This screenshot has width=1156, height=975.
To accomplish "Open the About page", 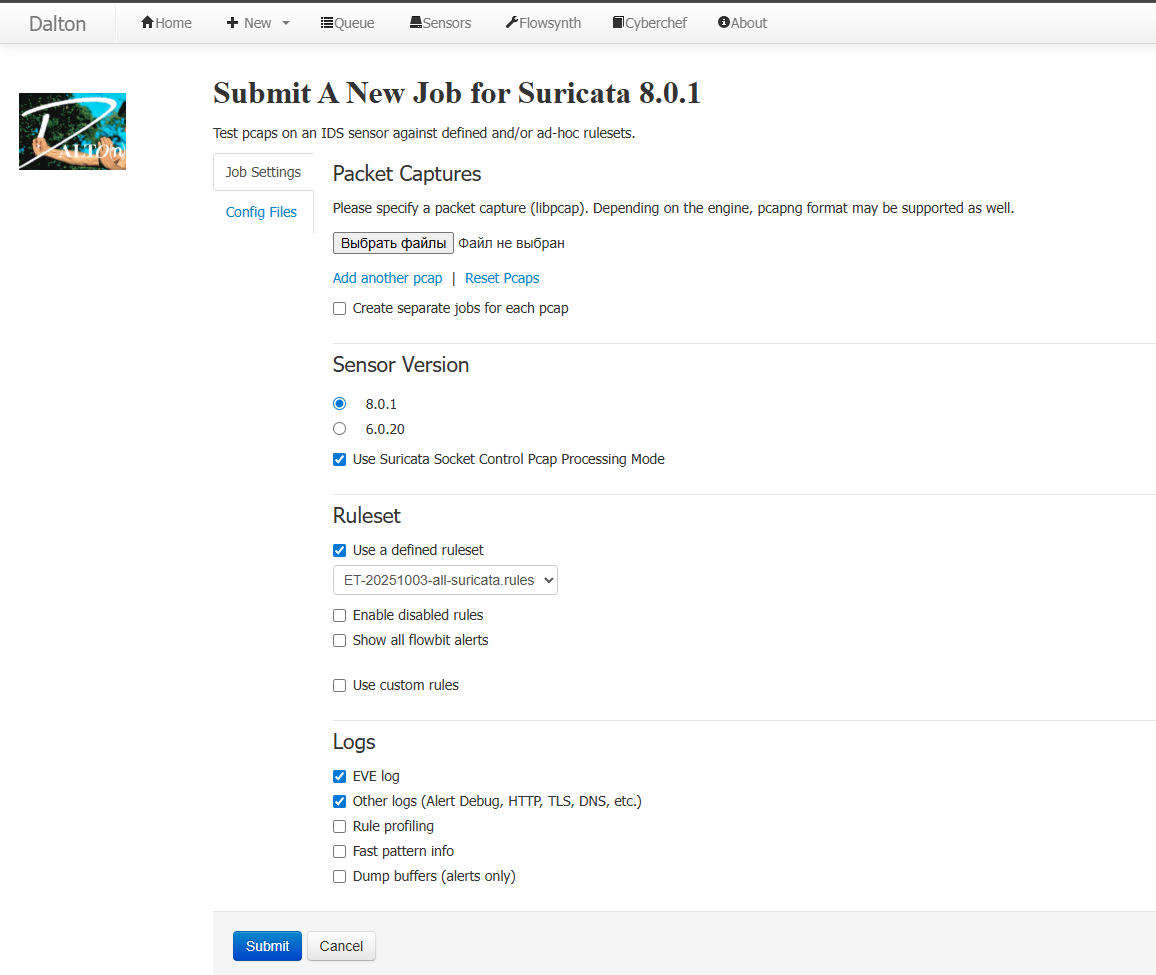I will click(742, 23).
